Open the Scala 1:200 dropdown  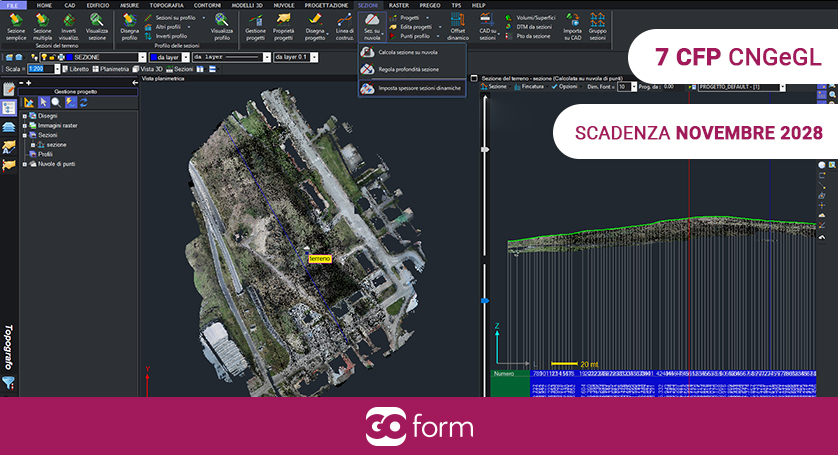(55, 69)
